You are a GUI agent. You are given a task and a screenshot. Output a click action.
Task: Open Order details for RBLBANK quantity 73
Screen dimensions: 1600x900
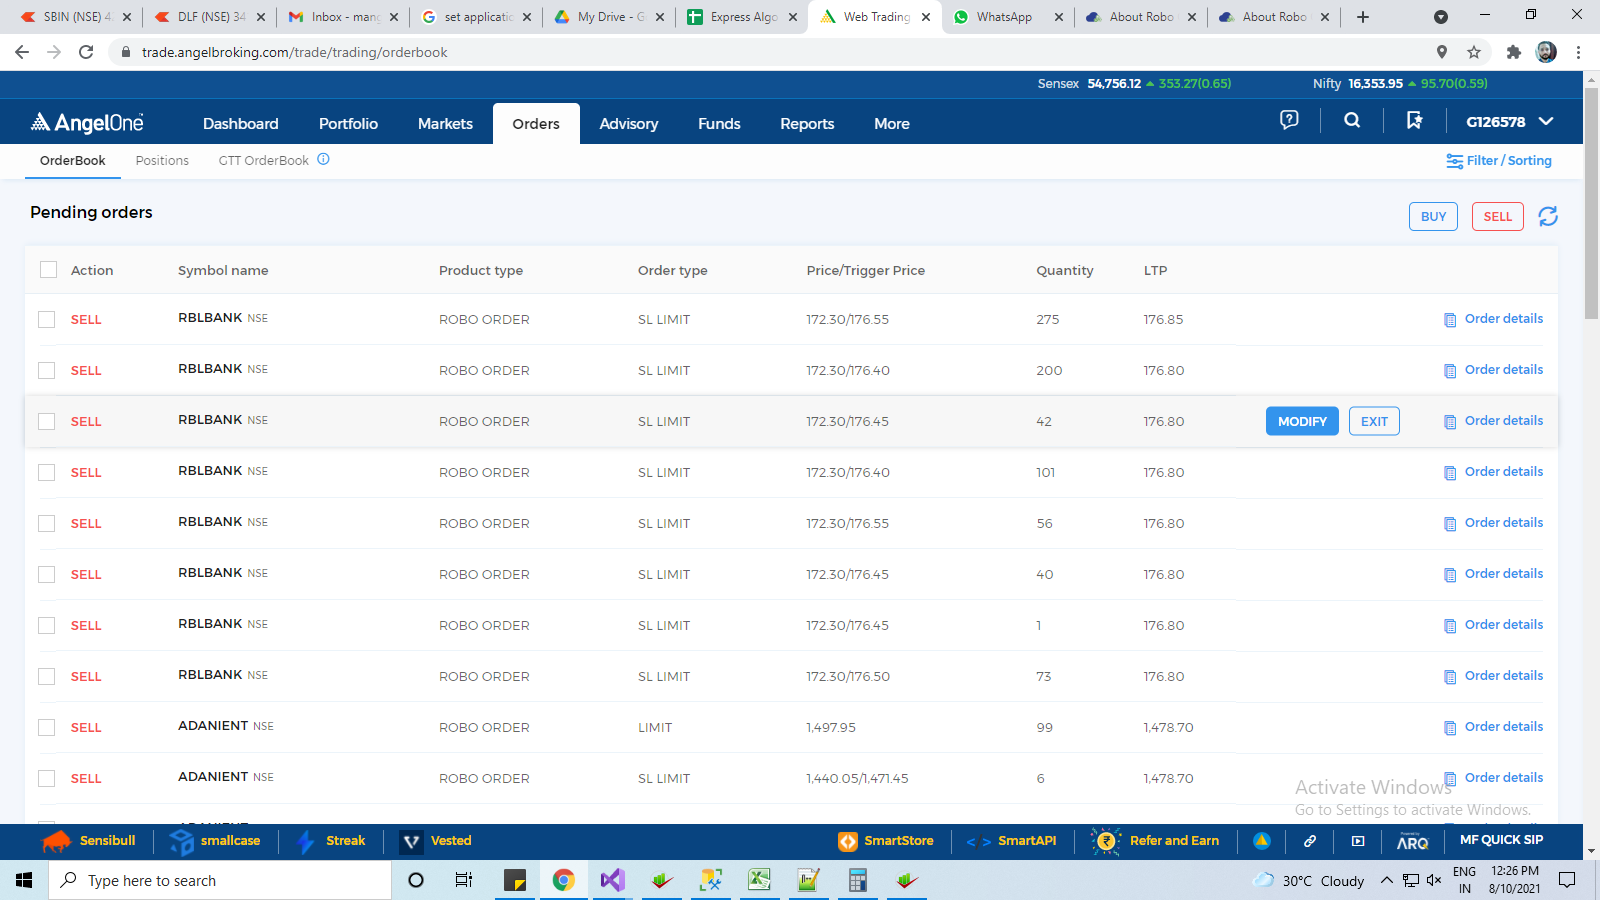[1503, 675]
